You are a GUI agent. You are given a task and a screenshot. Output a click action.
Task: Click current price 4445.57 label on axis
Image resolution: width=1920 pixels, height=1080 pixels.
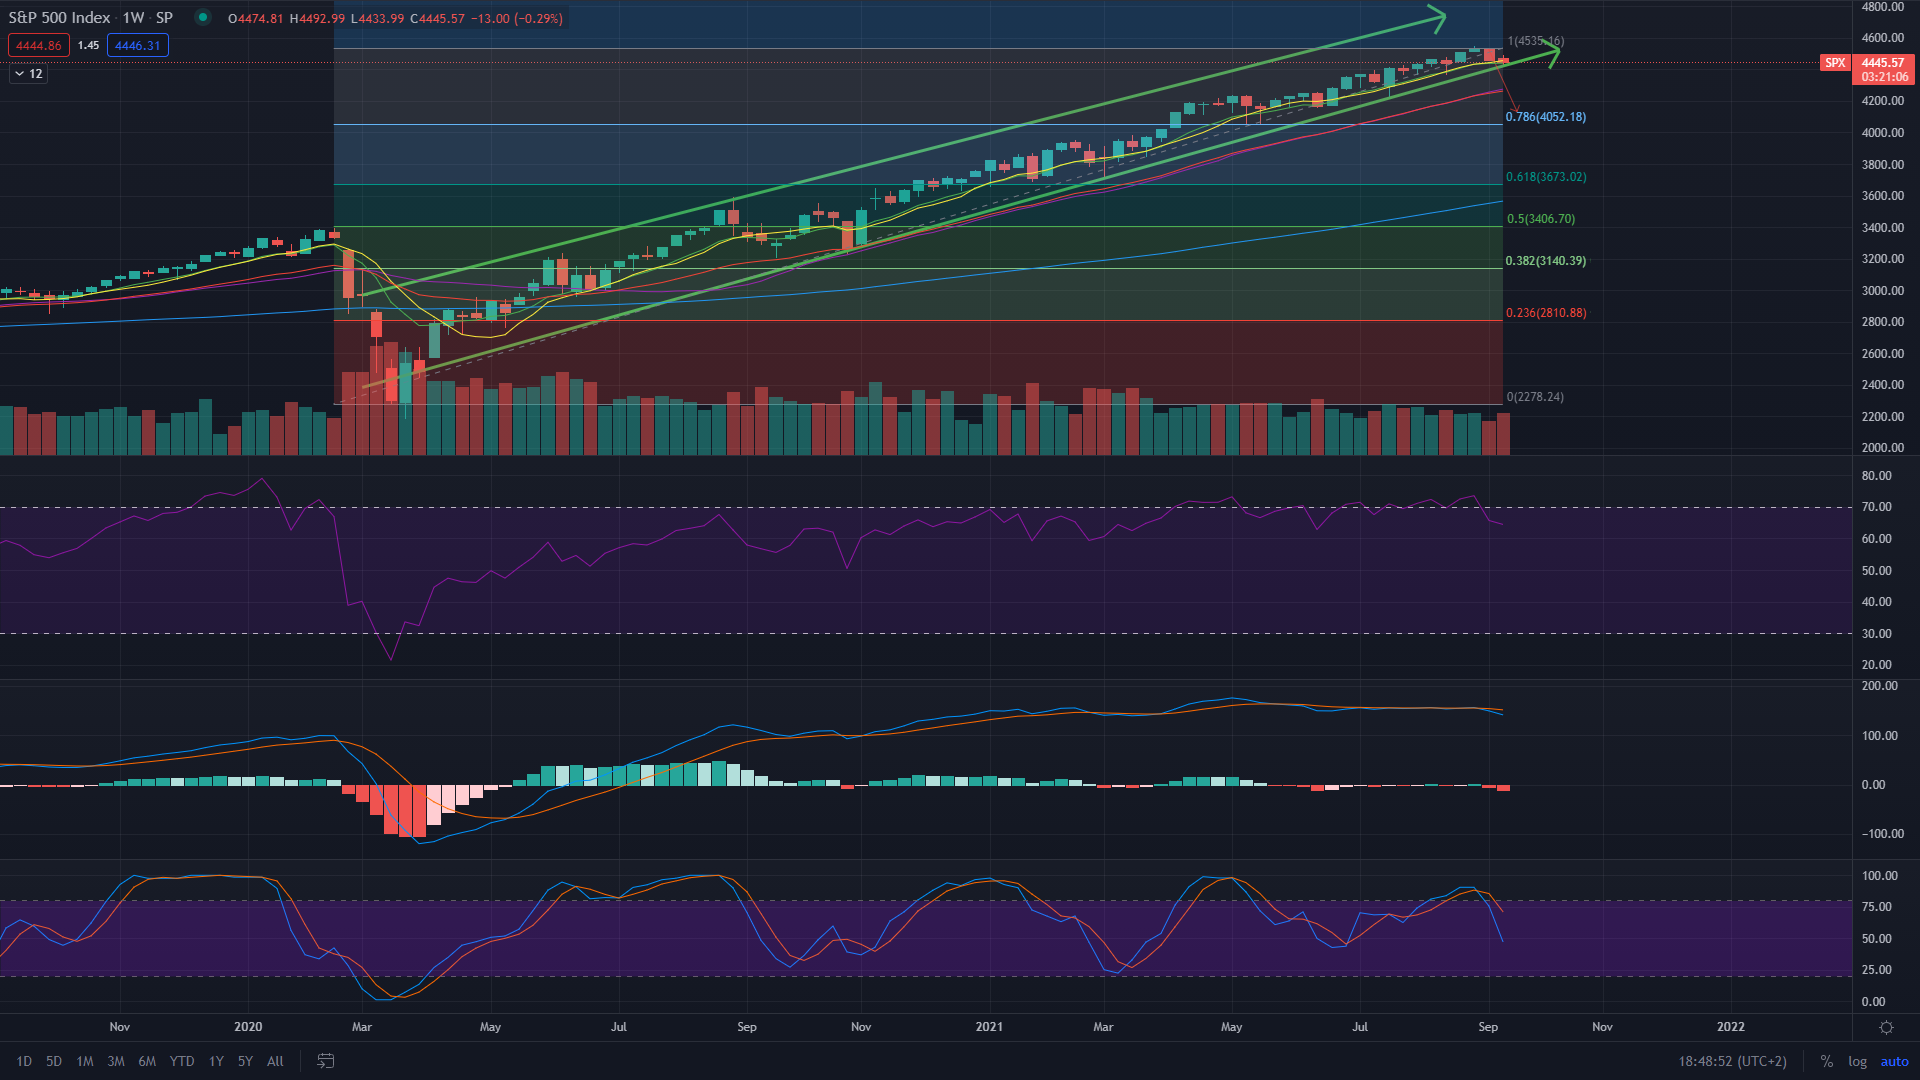tap(1883, 62)
